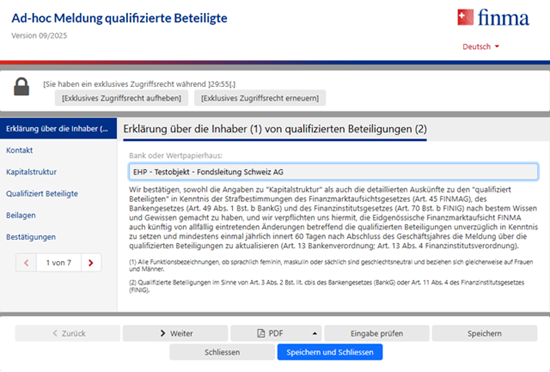
Task: Open the Kapitalstruktur section
Action: (x=31, y=172)
